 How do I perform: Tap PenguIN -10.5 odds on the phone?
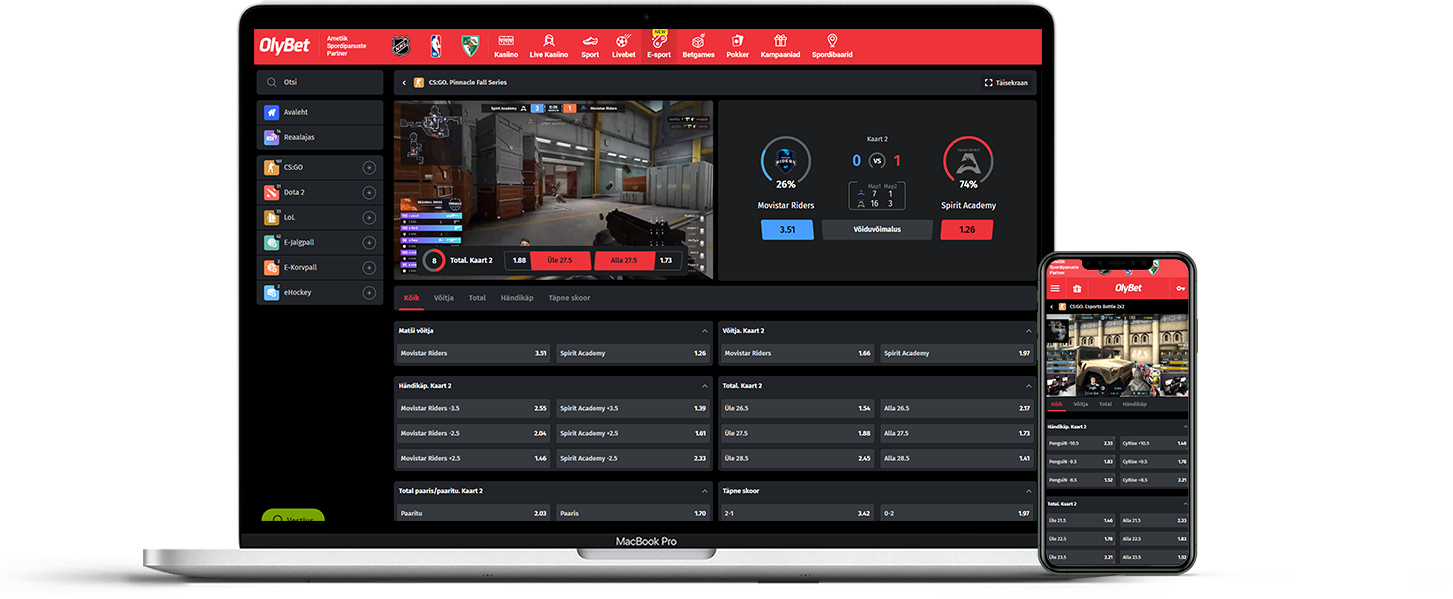click(1080, 442)
